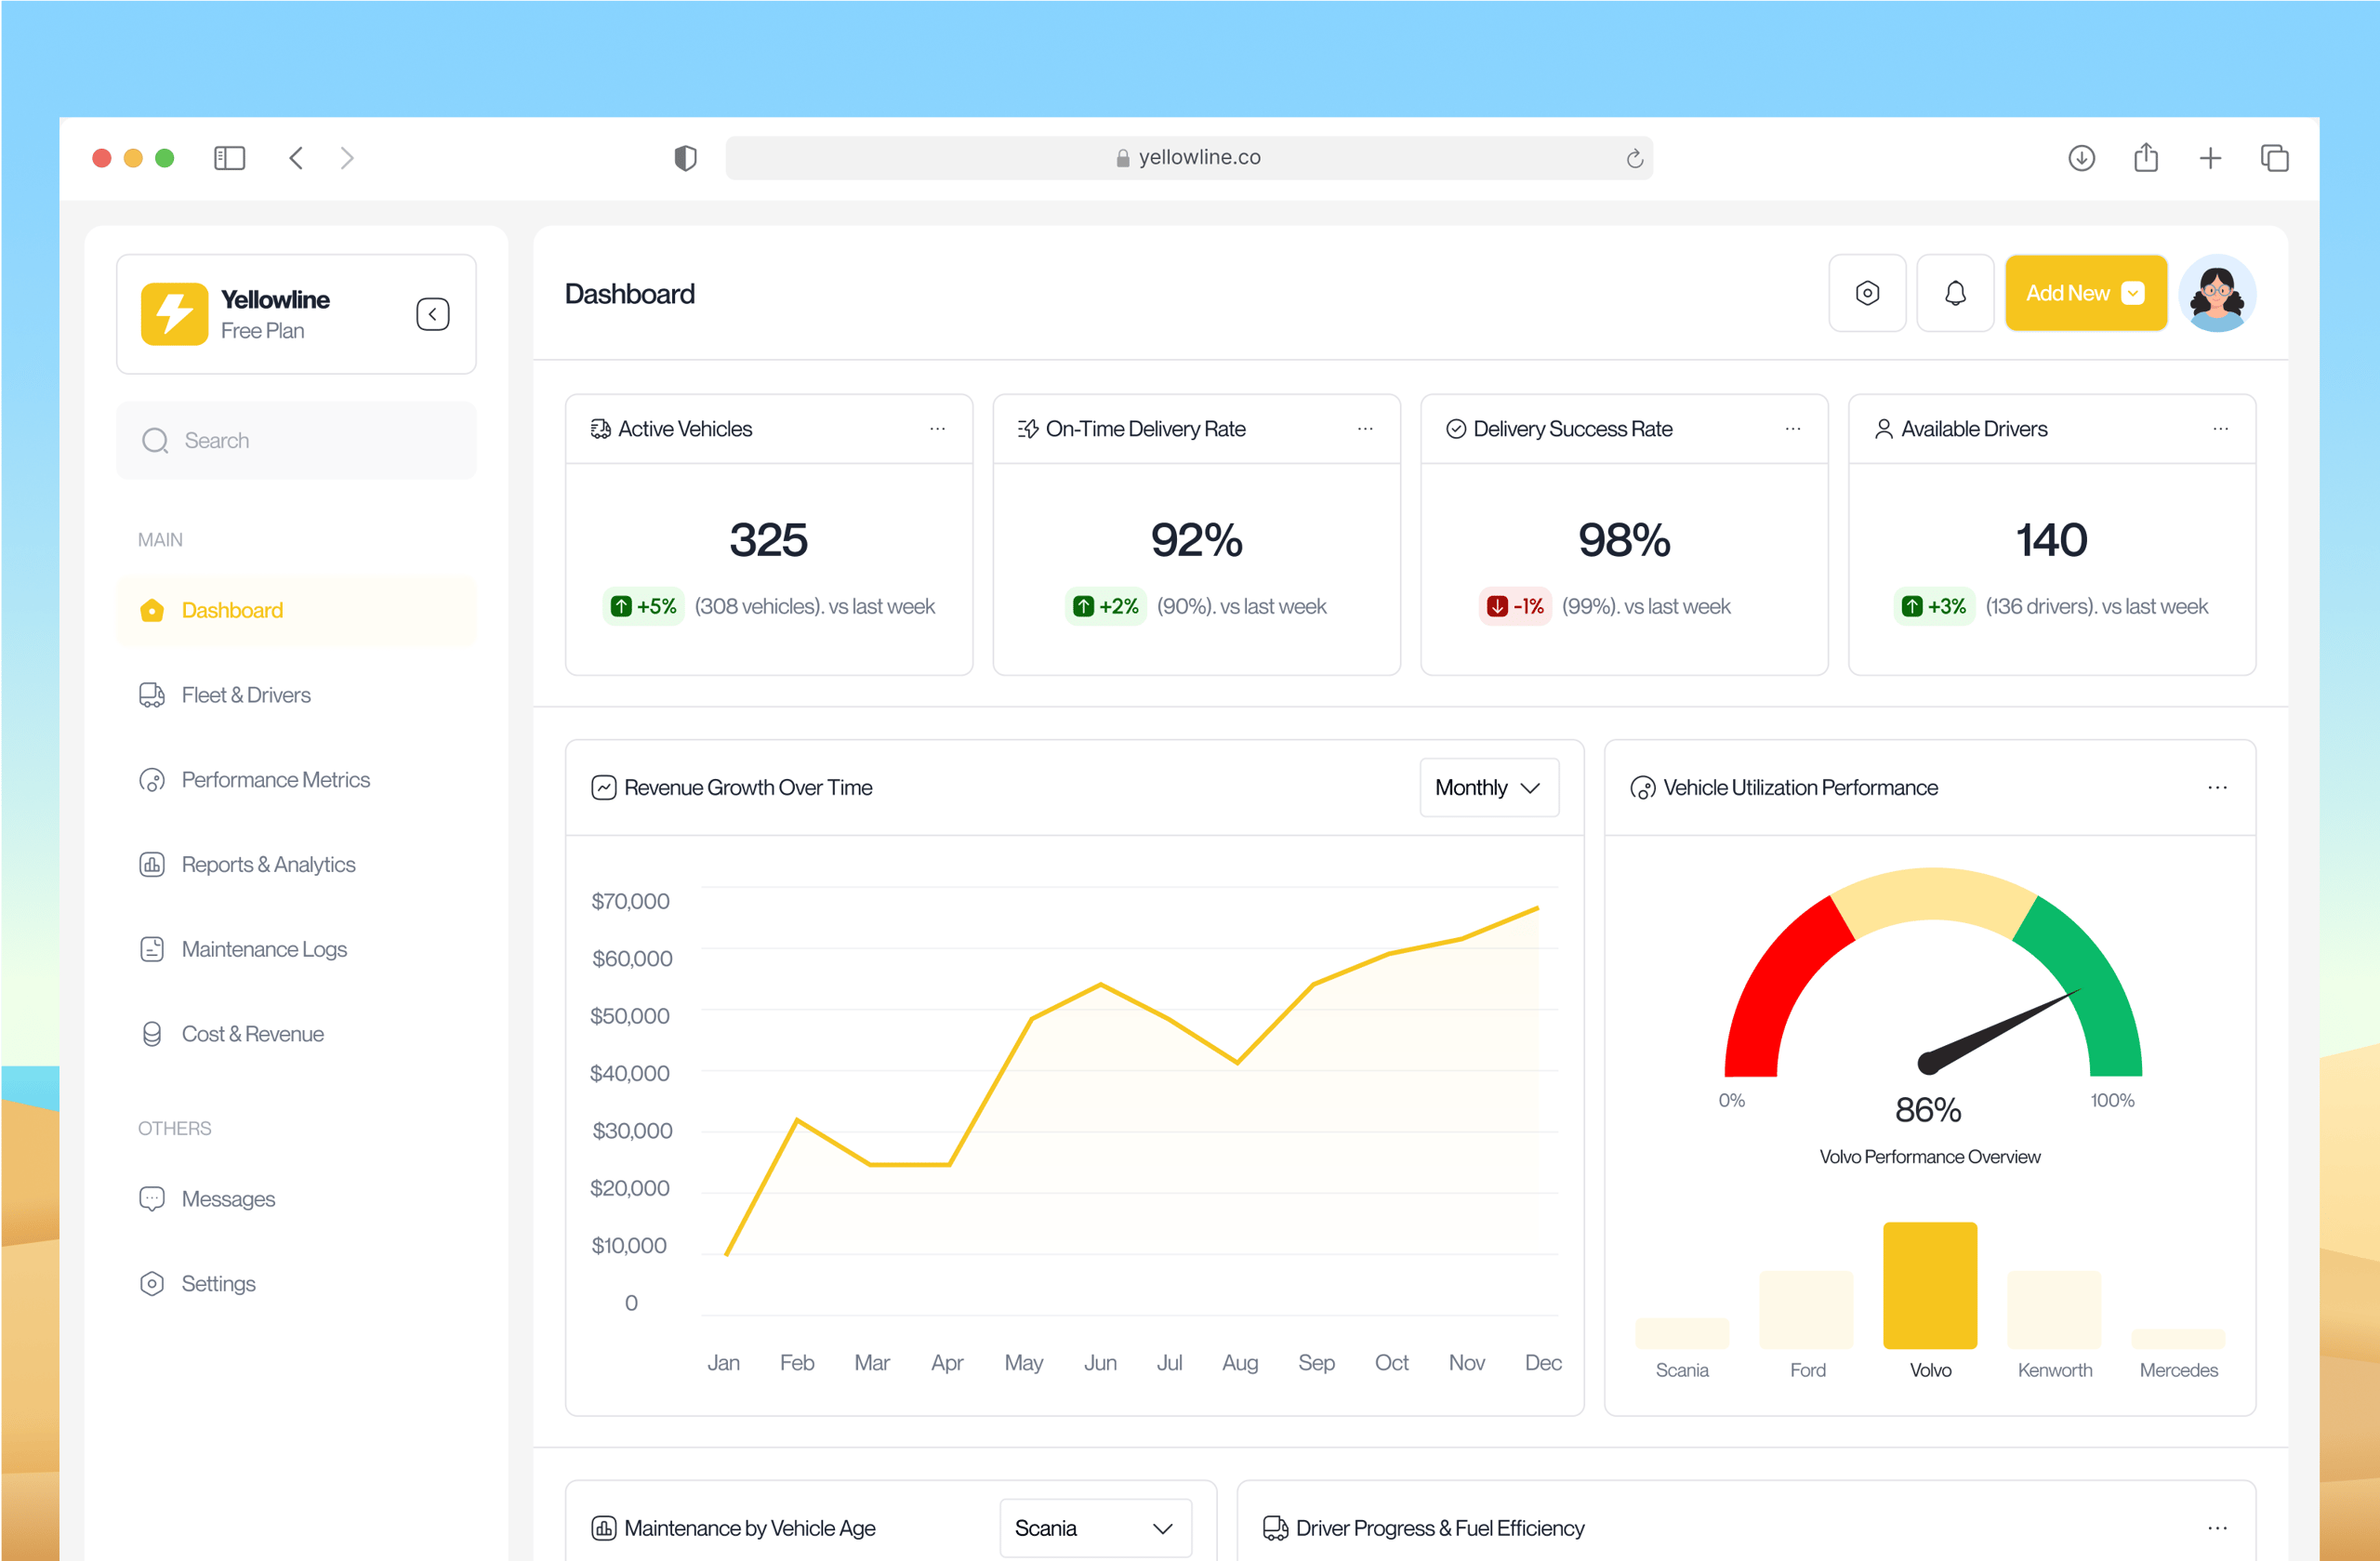Screen dimensions: 2380x1561
Task: Toggle browser sidebar in Safari toolbar
Action: 230,158
